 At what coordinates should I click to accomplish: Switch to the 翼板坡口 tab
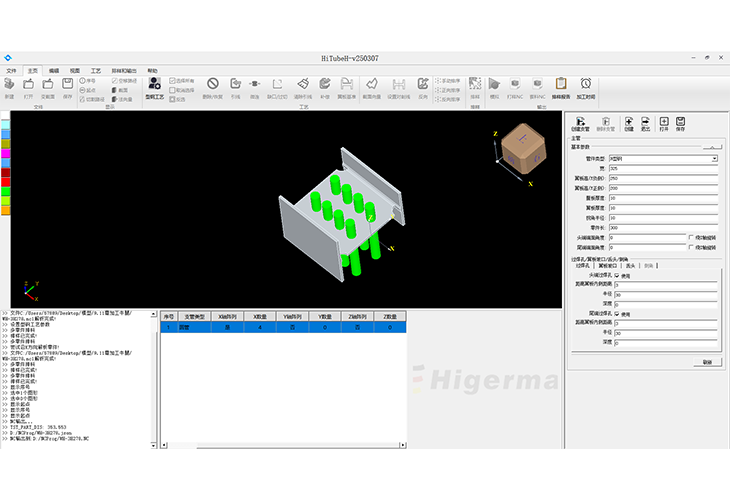point(607,265)
